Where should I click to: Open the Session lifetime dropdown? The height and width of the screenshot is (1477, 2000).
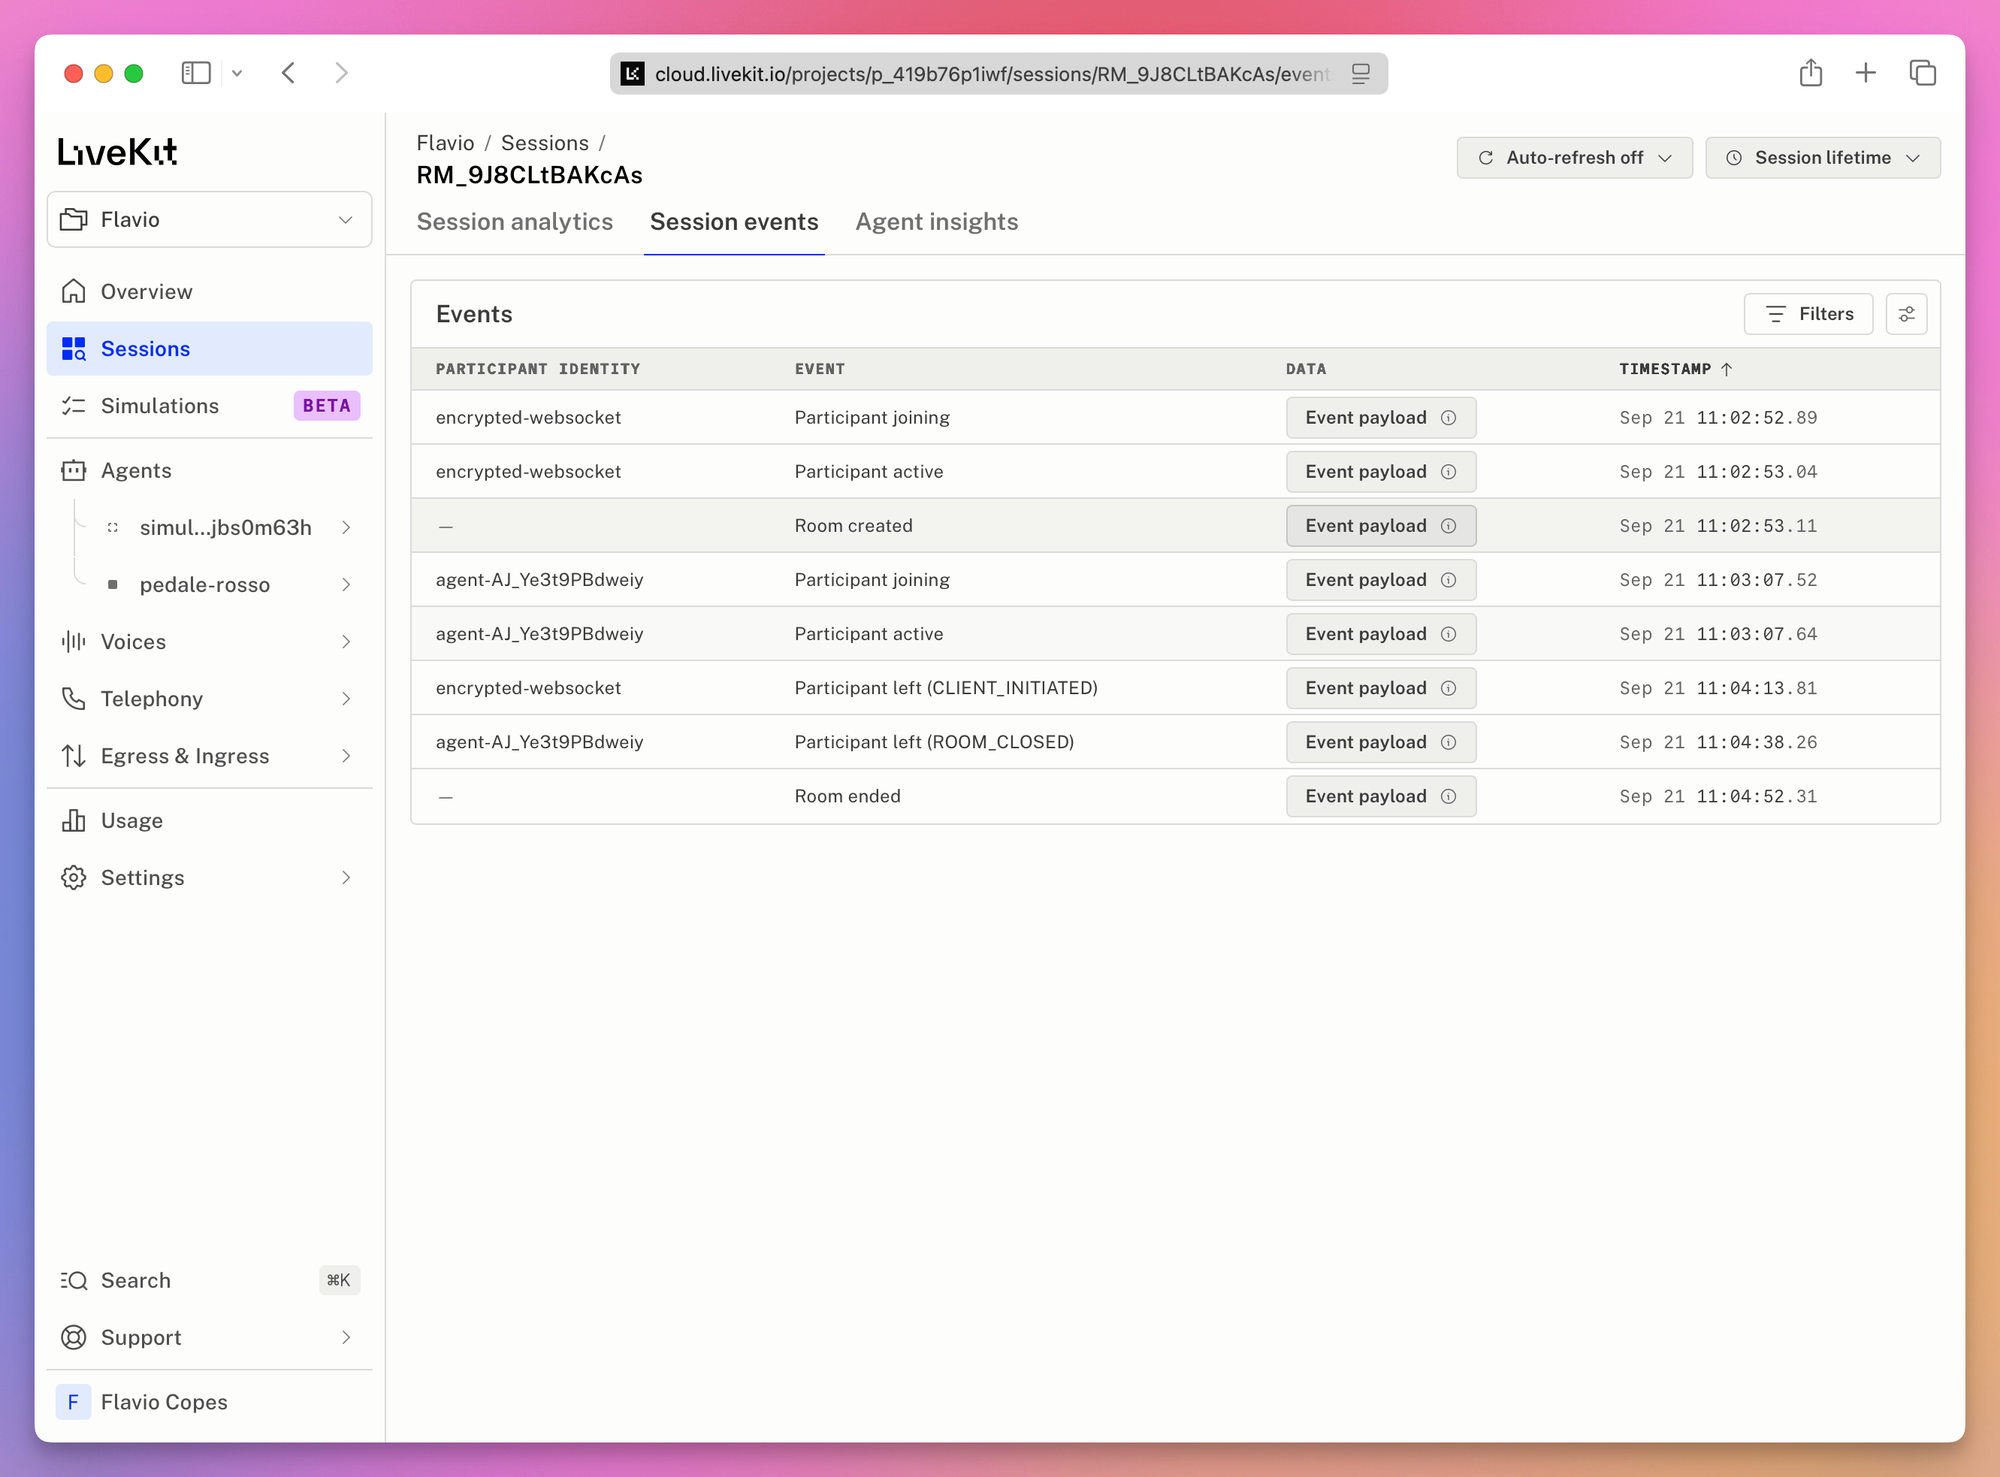tap(1822, 158)
